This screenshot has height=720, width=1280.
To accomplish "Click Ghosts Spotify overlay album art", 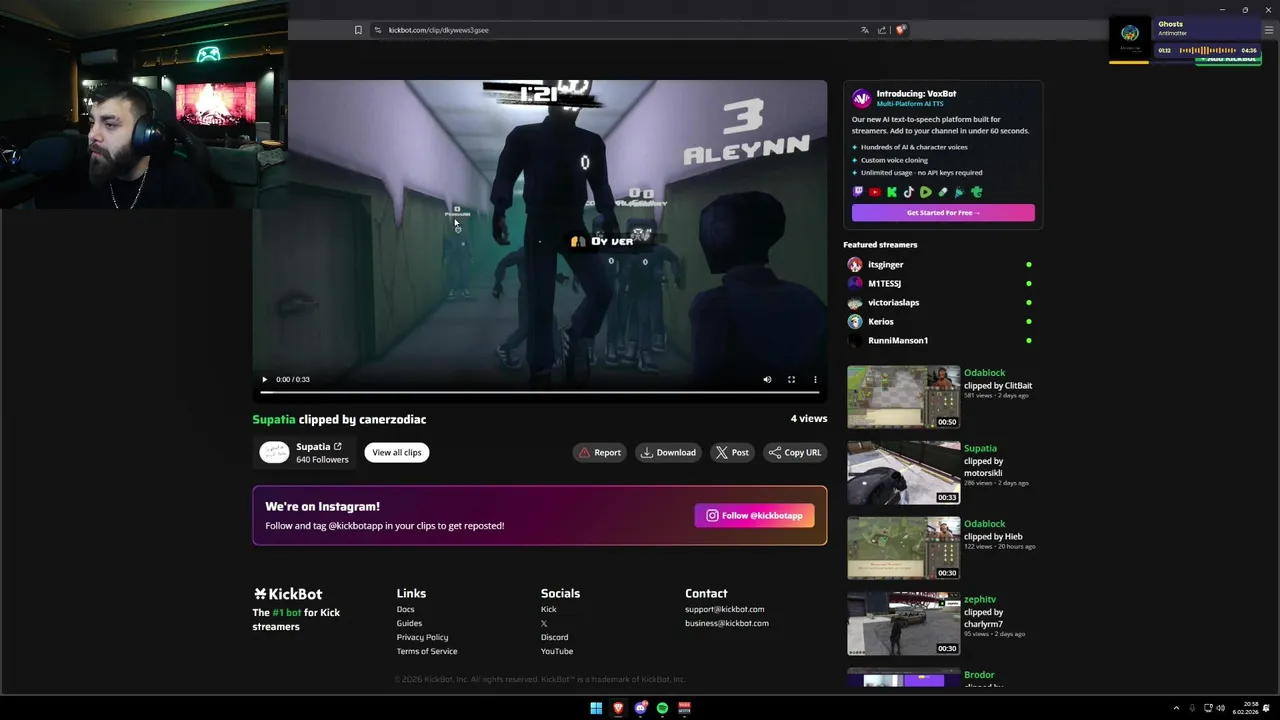I will pos(1130,37).
